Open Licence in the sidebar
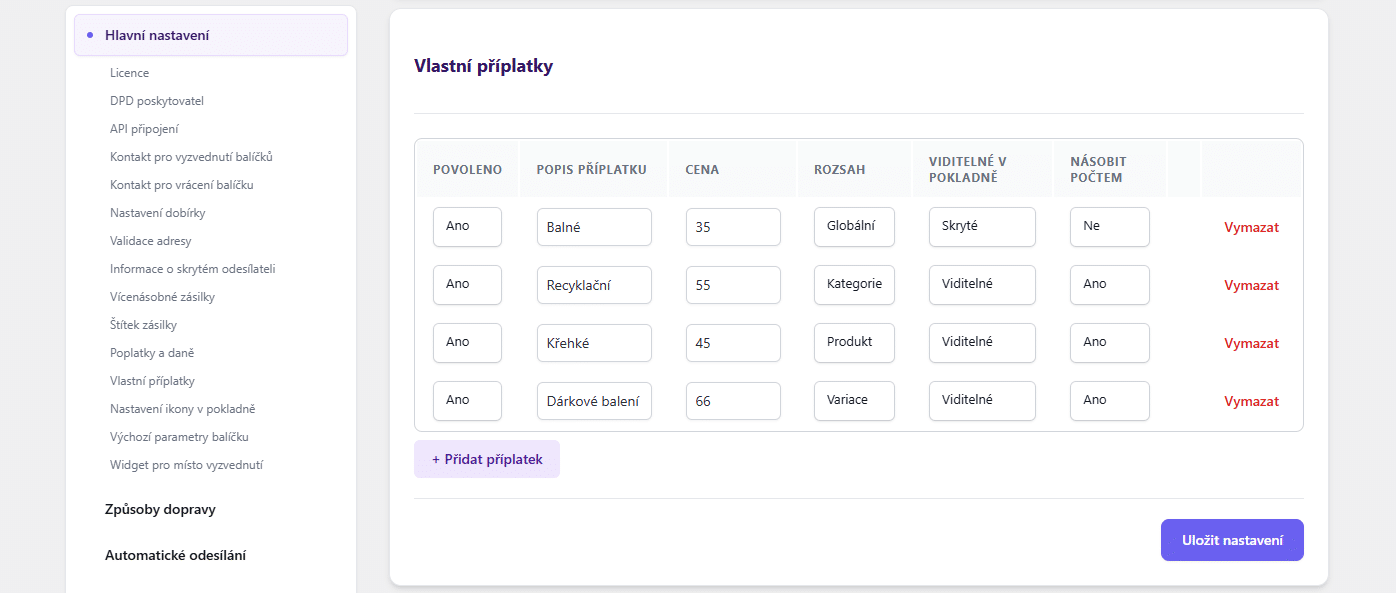This screenshot has width=1396, height=593. (130, 73)
